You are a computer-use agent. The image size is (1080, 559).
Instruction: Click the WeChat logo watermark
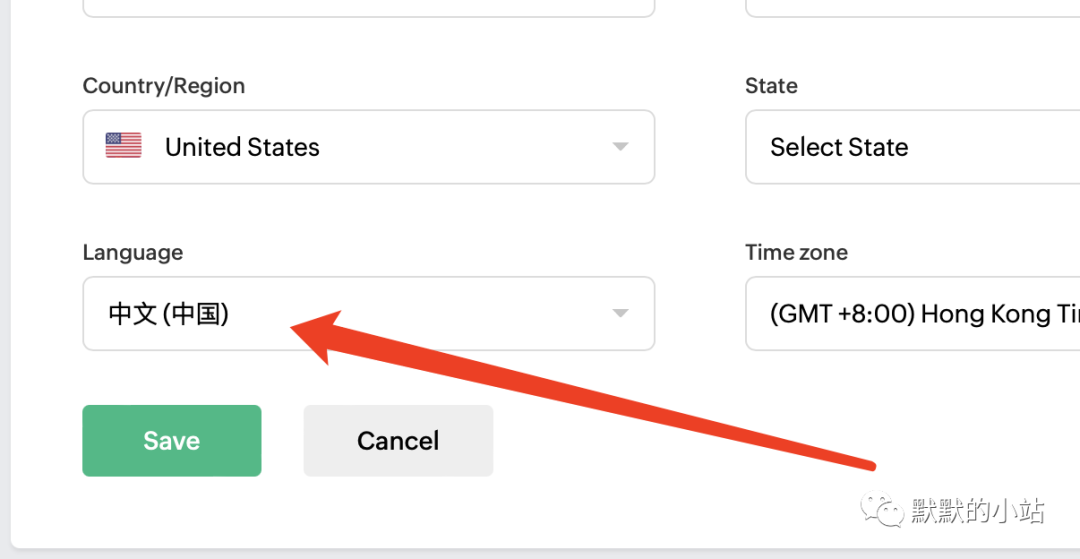click(882, 510)
